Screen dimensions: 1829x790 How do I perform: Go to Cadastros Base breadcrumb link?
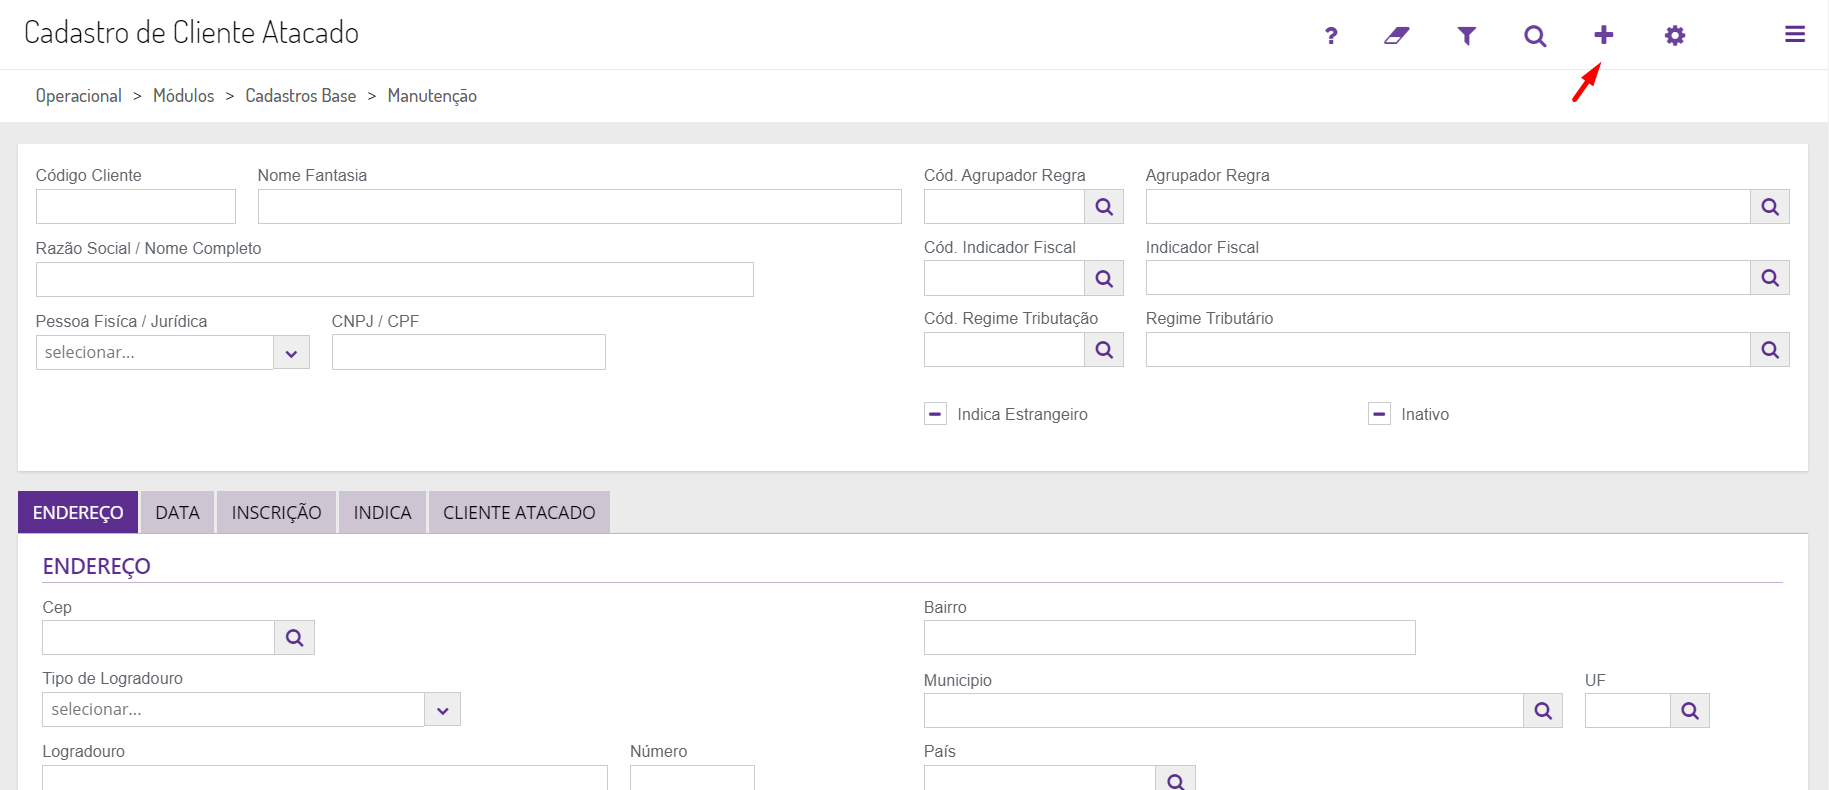coord(300,96)
